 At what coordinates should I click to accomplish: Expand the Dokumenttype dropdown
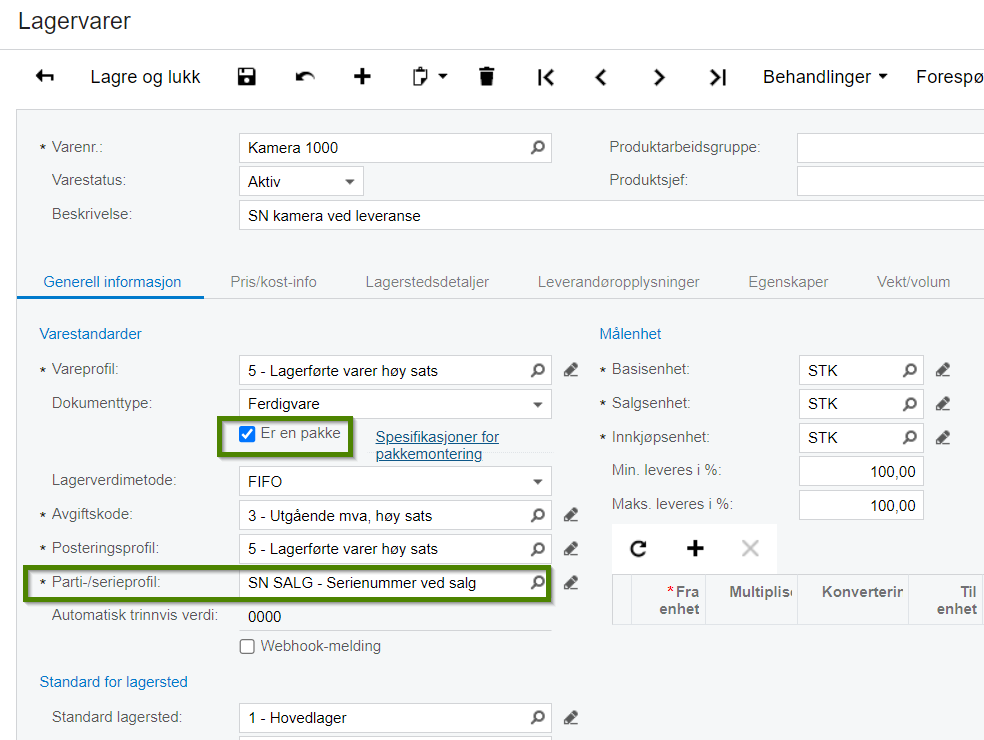click(x=395, y=404)
